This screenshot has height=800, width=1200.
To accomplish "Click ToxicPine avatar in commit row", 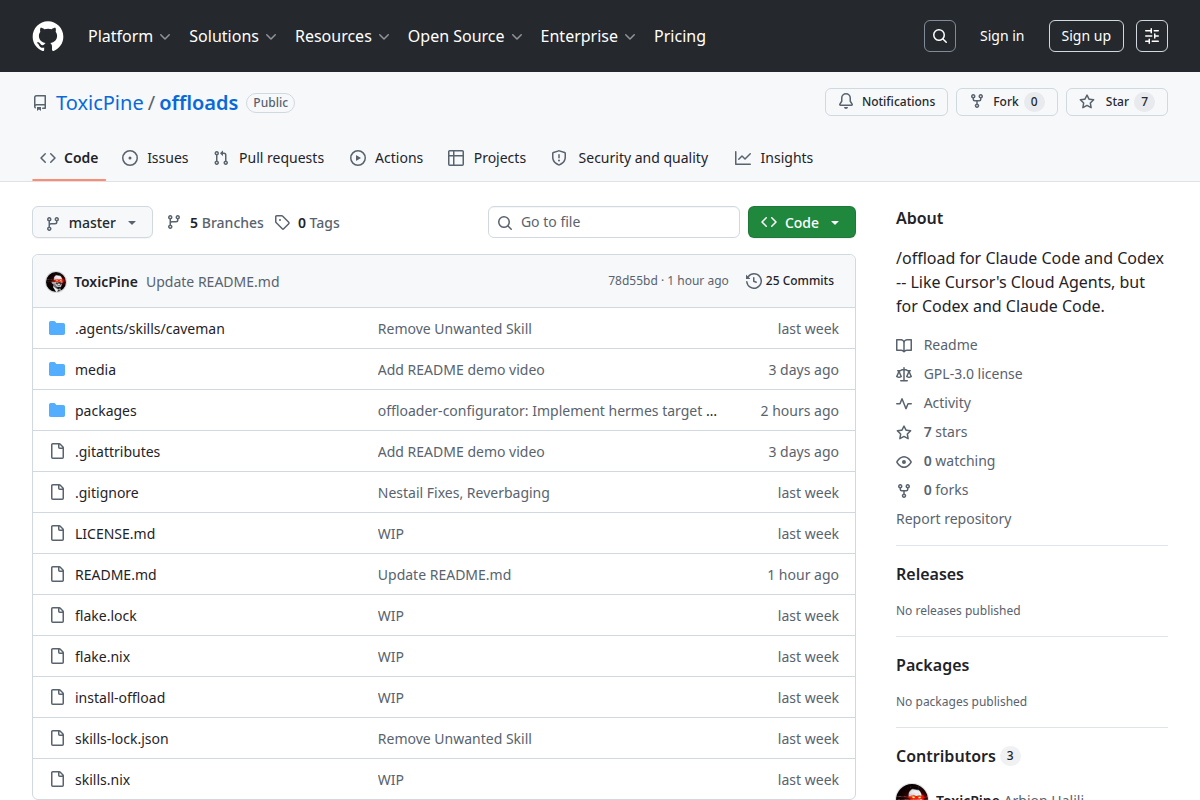I will pyautogui.click(x=56, y=282).
